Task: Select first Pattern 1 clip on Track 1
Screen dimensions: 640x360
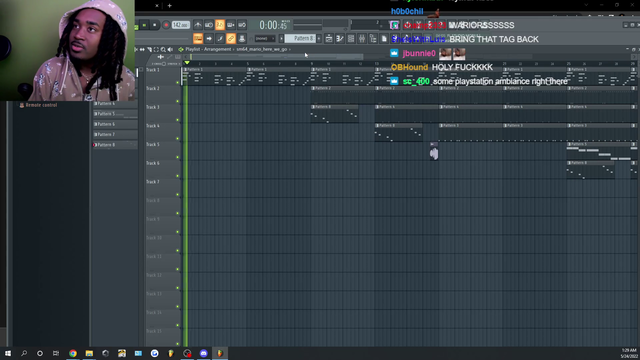Action: click(215, 76)
